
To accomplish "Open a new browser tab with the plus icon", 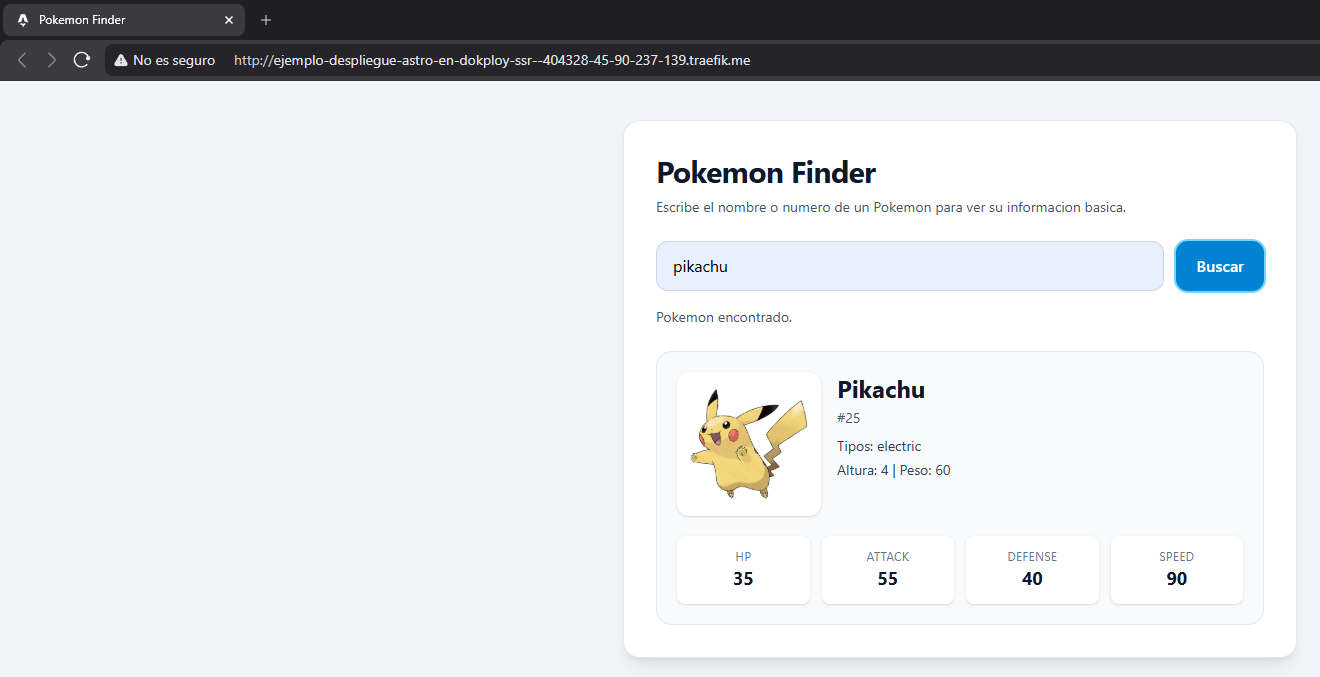I will click(265, 19).
